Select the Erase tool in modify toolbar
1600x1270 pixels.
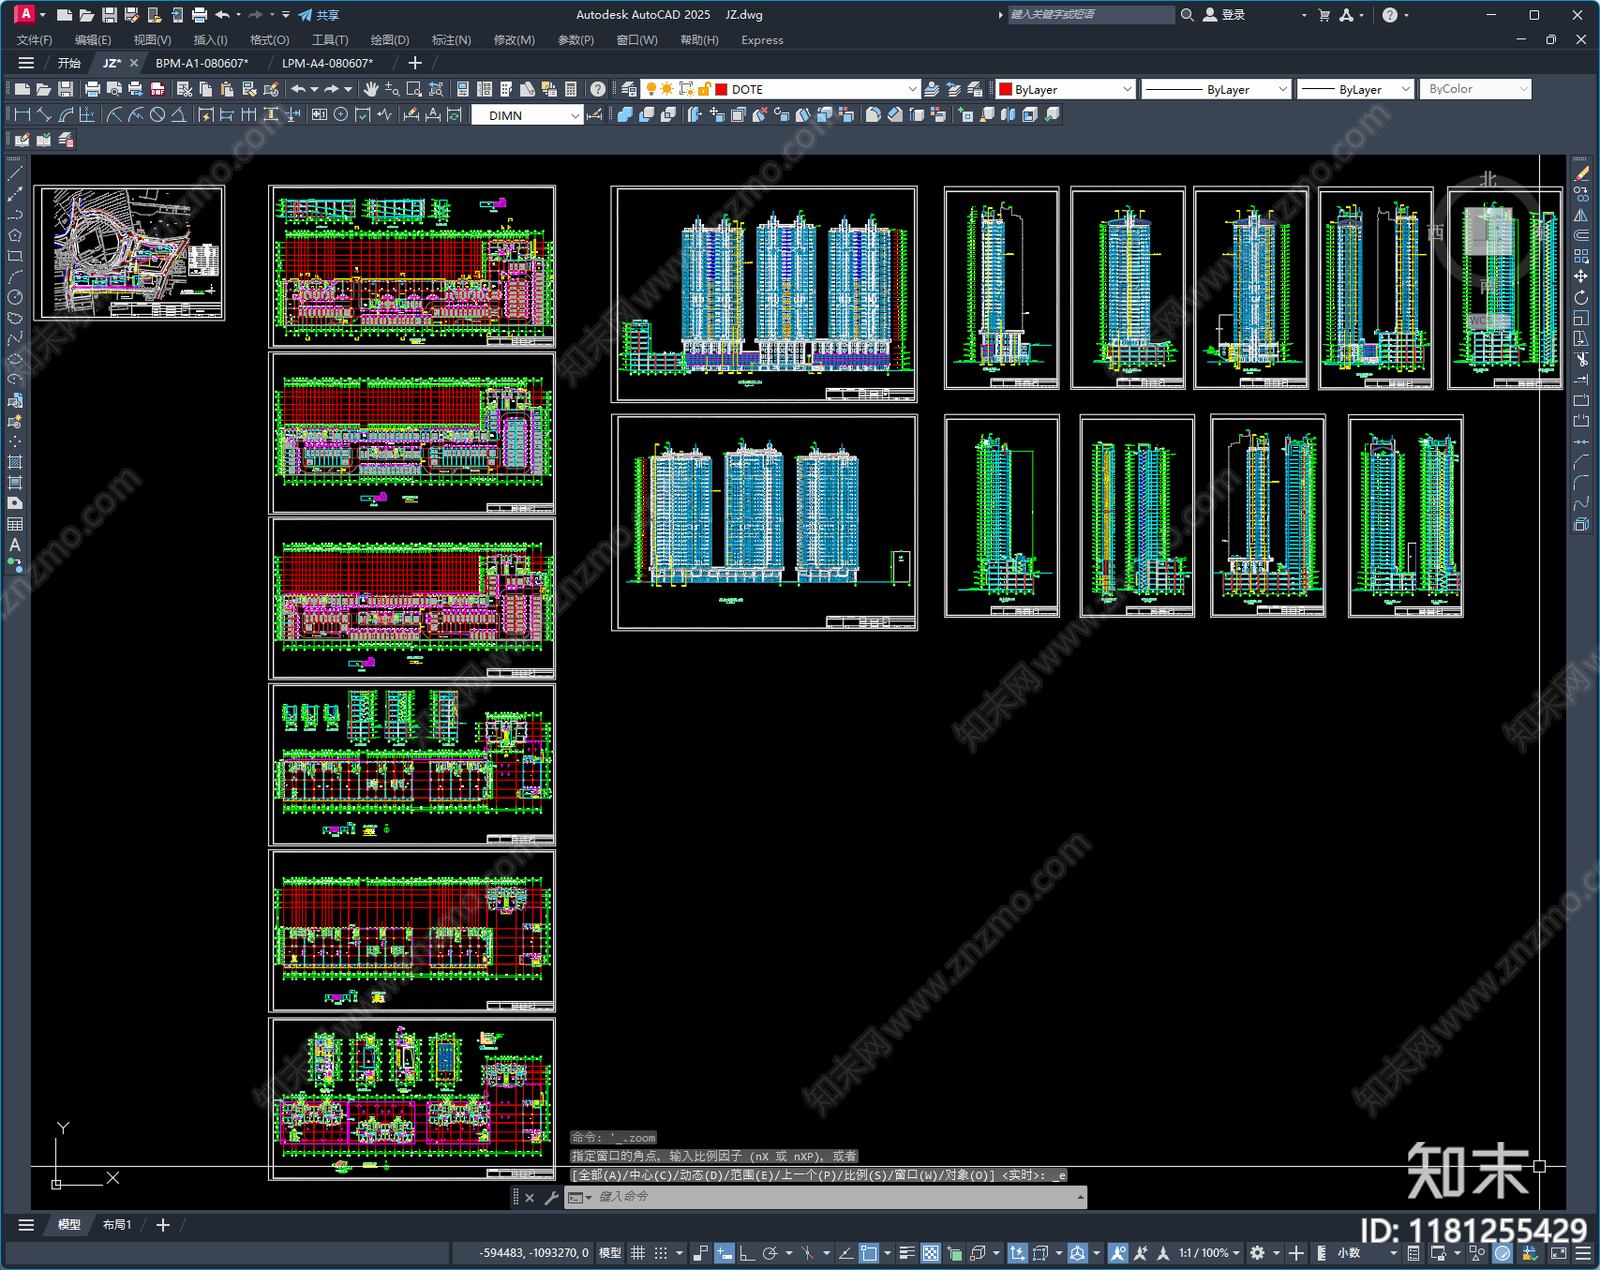click(1581, 173)
